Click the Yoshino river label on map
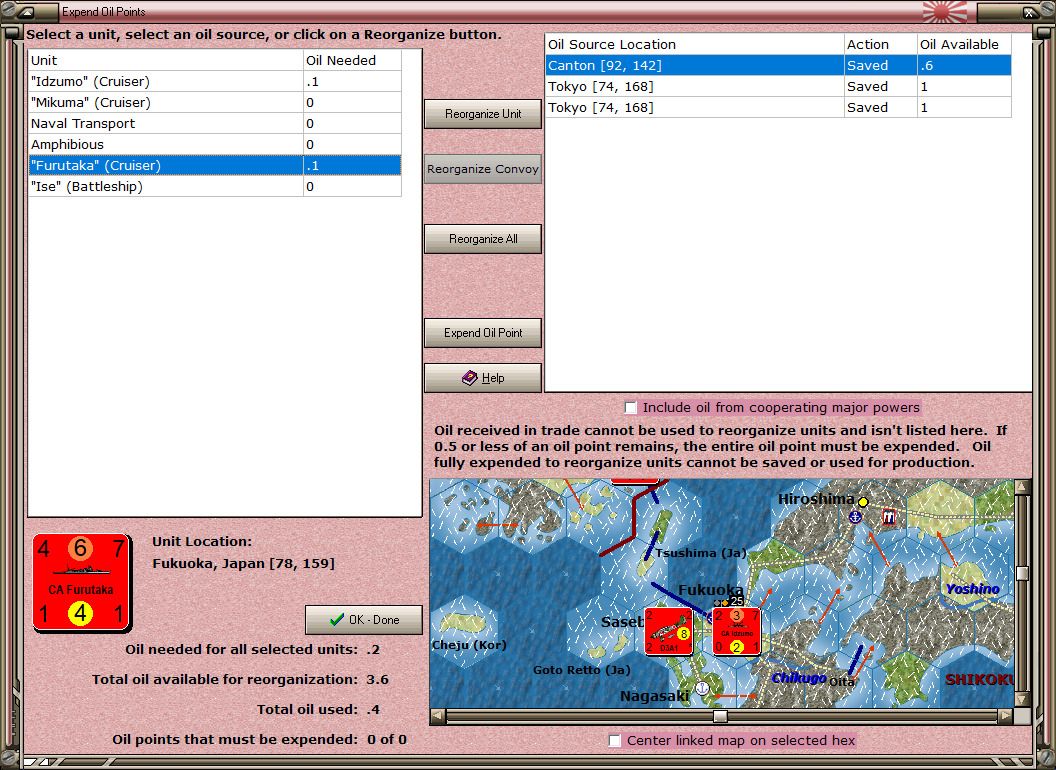Image resolution: width=1056 pixels, height=770 pixels. (972, 589)
